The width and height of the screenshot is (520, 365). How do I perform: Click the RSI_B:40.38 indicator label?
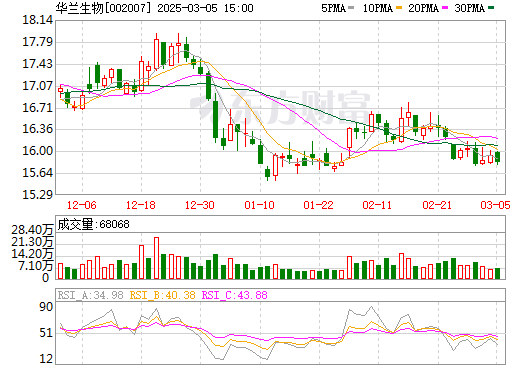pos(162,295)
